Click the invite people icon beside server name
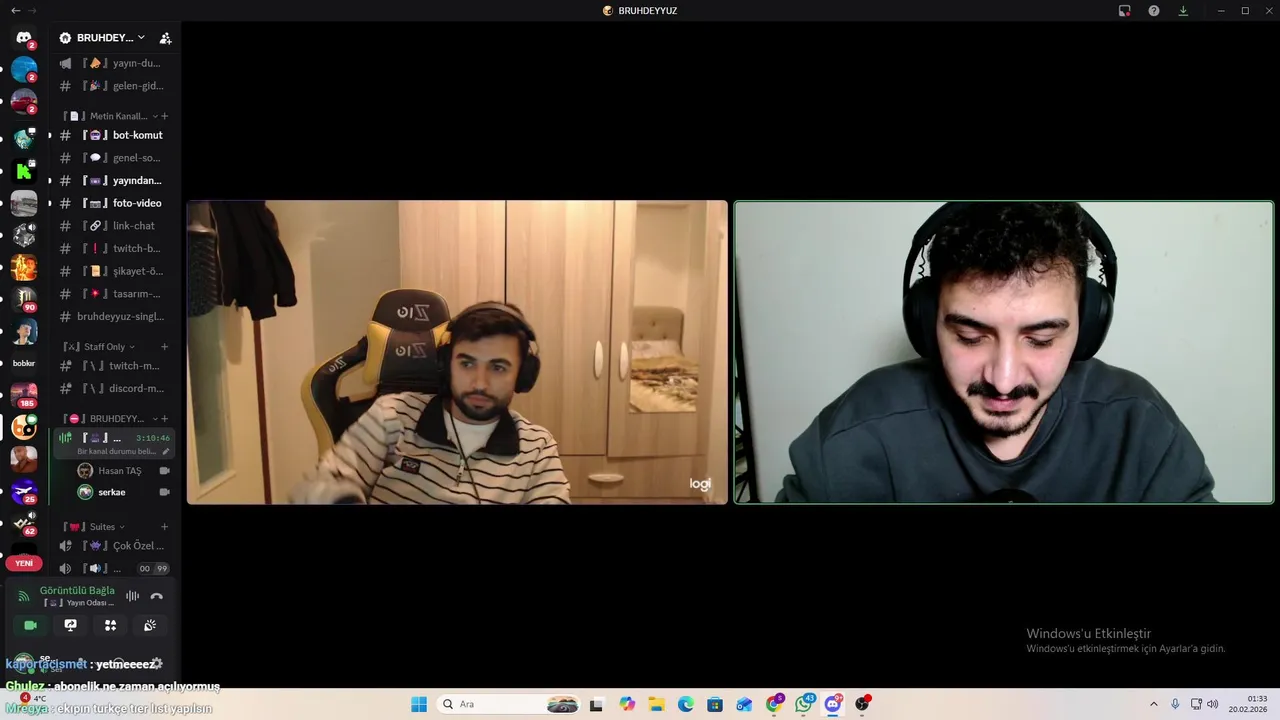 point(165,38)
